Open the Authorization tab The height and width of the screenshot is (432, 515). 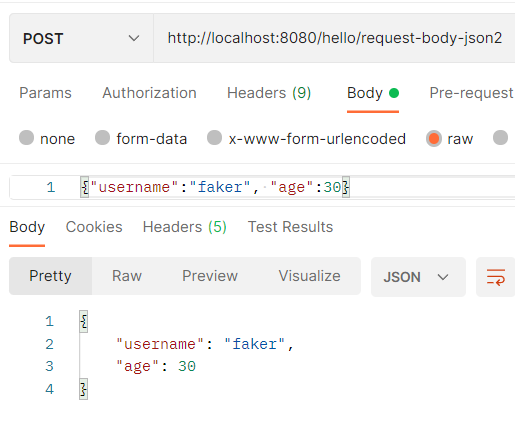pos(149,93)
